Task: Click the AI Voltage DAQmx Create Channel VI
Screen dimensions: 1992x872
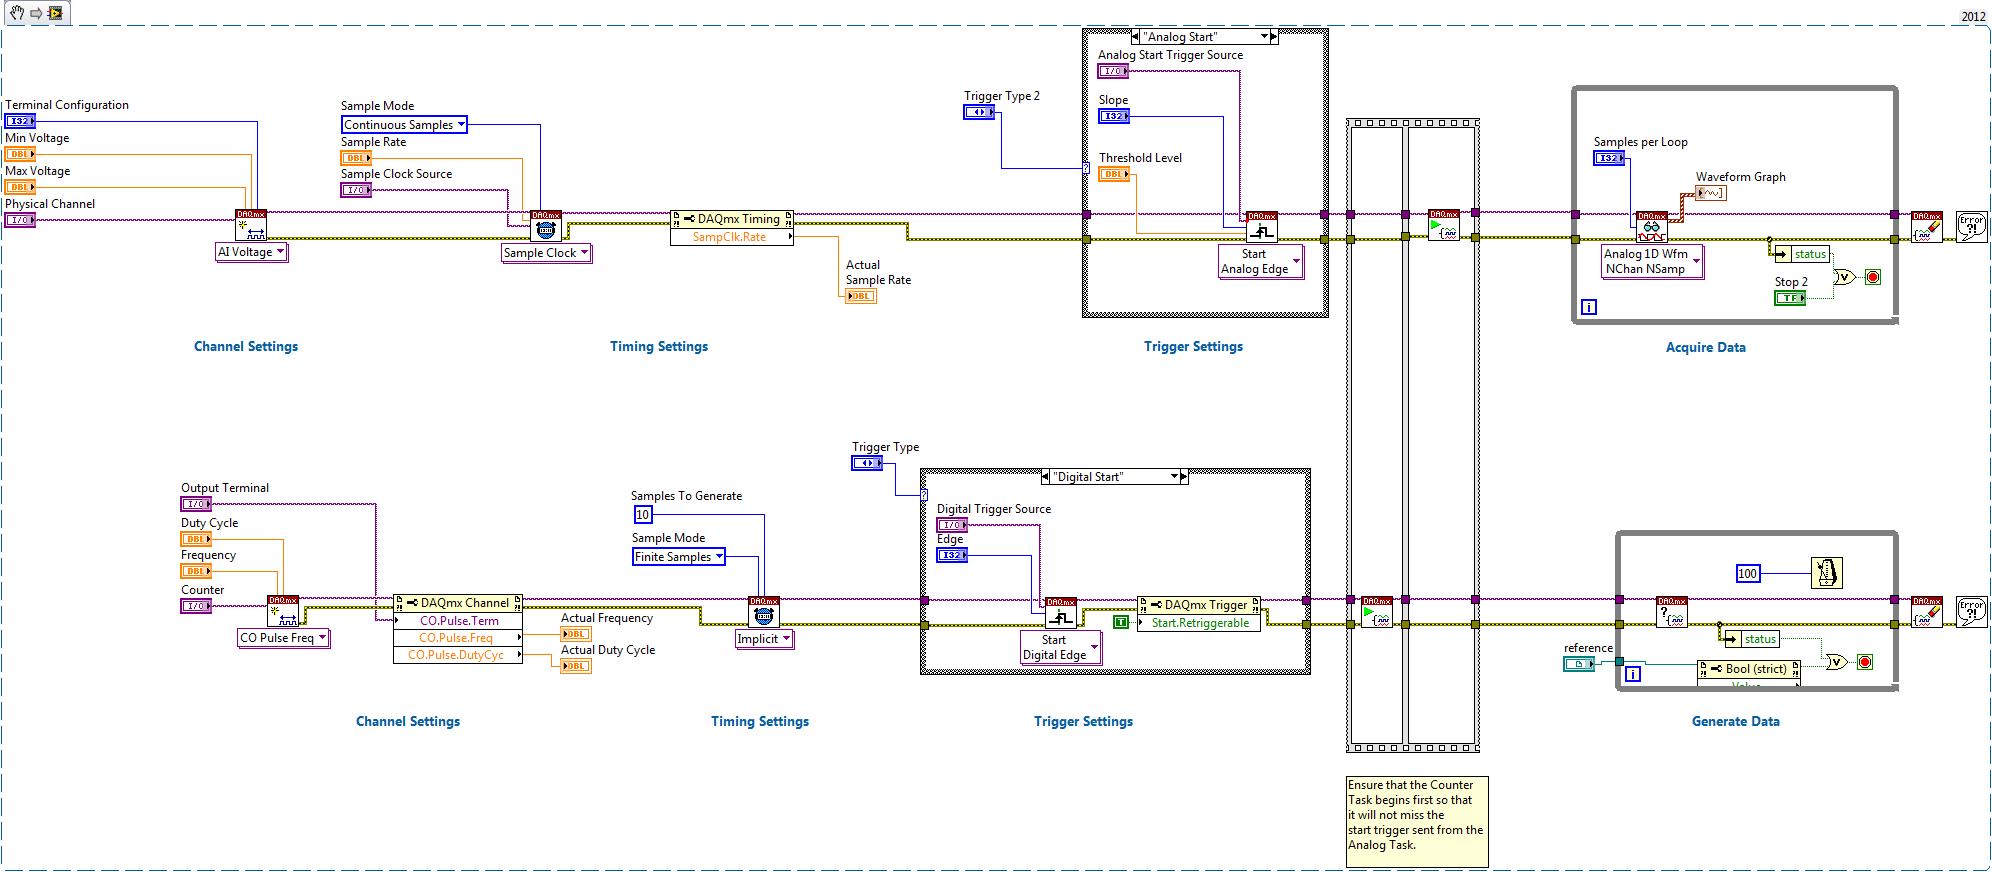Action: (251, 225)
